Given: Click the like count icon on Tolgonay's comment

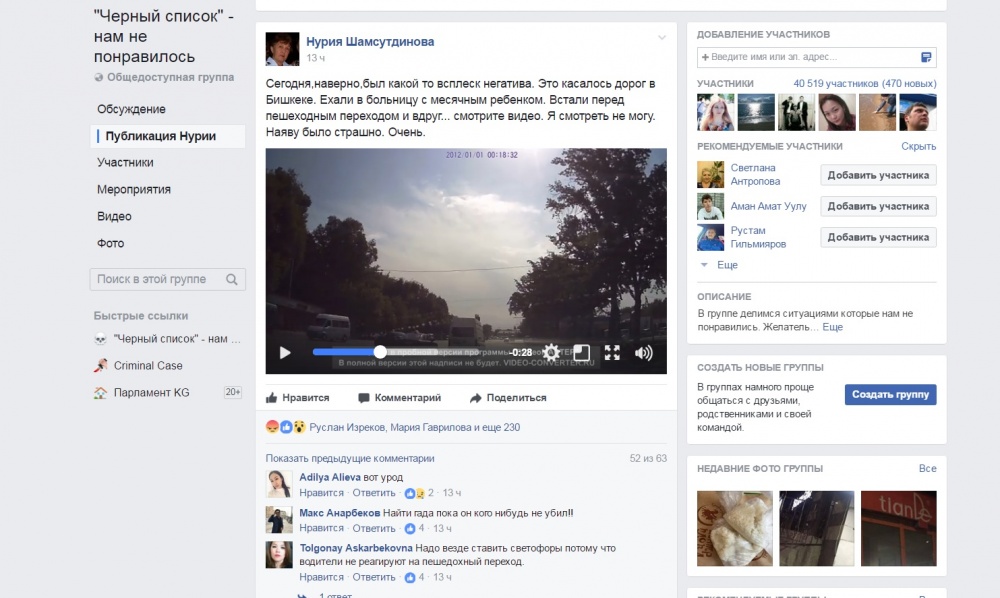Looking at the screenshot, I should pos(410,578).
